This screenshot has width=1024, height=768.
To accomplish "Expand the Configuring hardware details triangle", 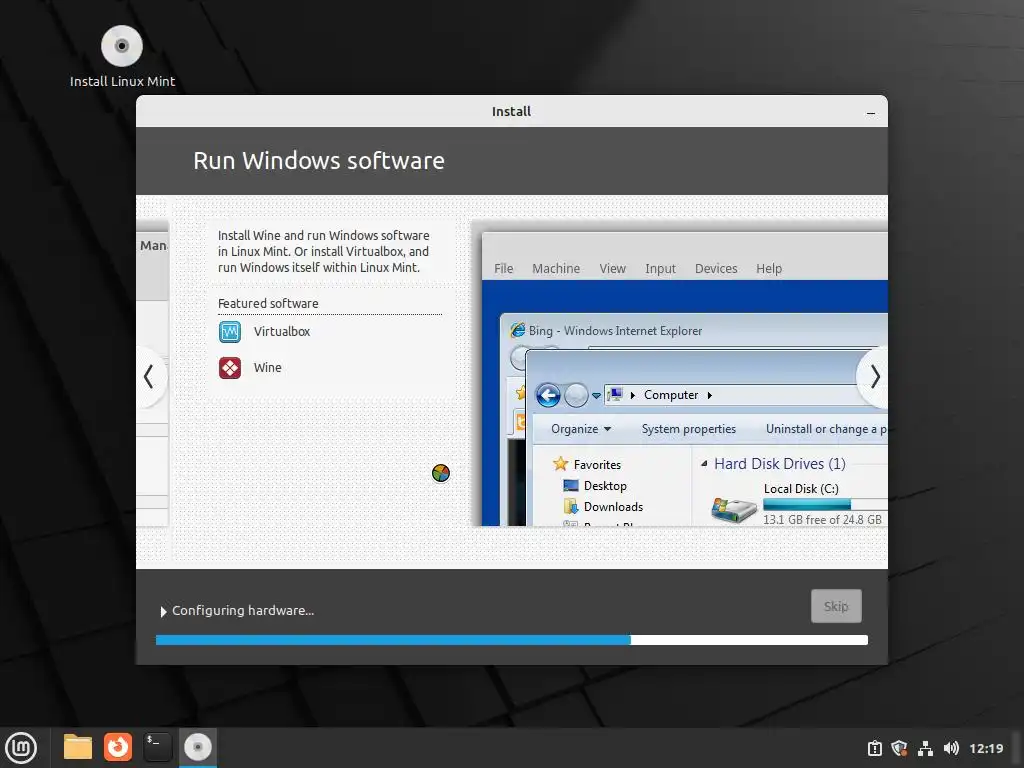I will click(163, 612).
